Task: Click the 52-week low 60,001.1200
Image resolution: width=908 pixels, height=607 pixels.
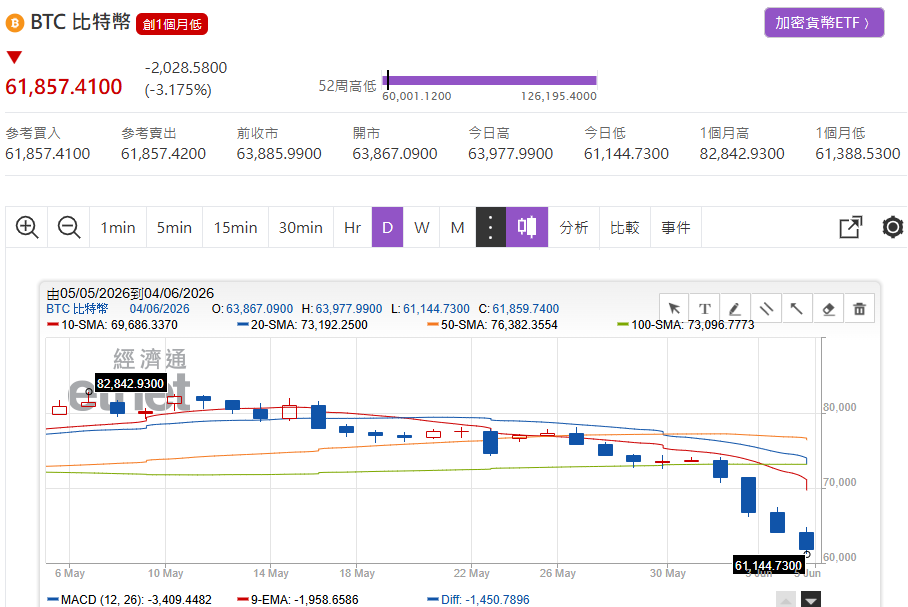Action: click(x=417, y=96)
